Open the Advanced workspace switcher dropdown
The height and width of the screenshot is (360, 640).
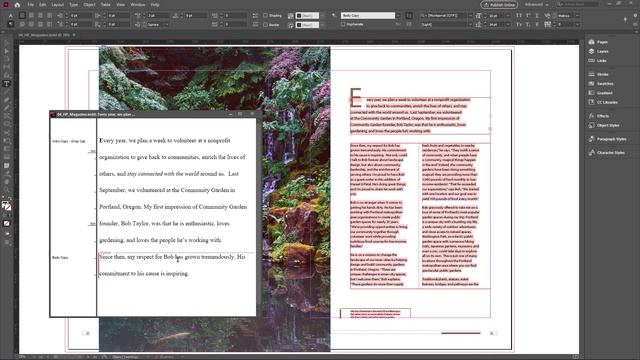[x=536, y=4]
